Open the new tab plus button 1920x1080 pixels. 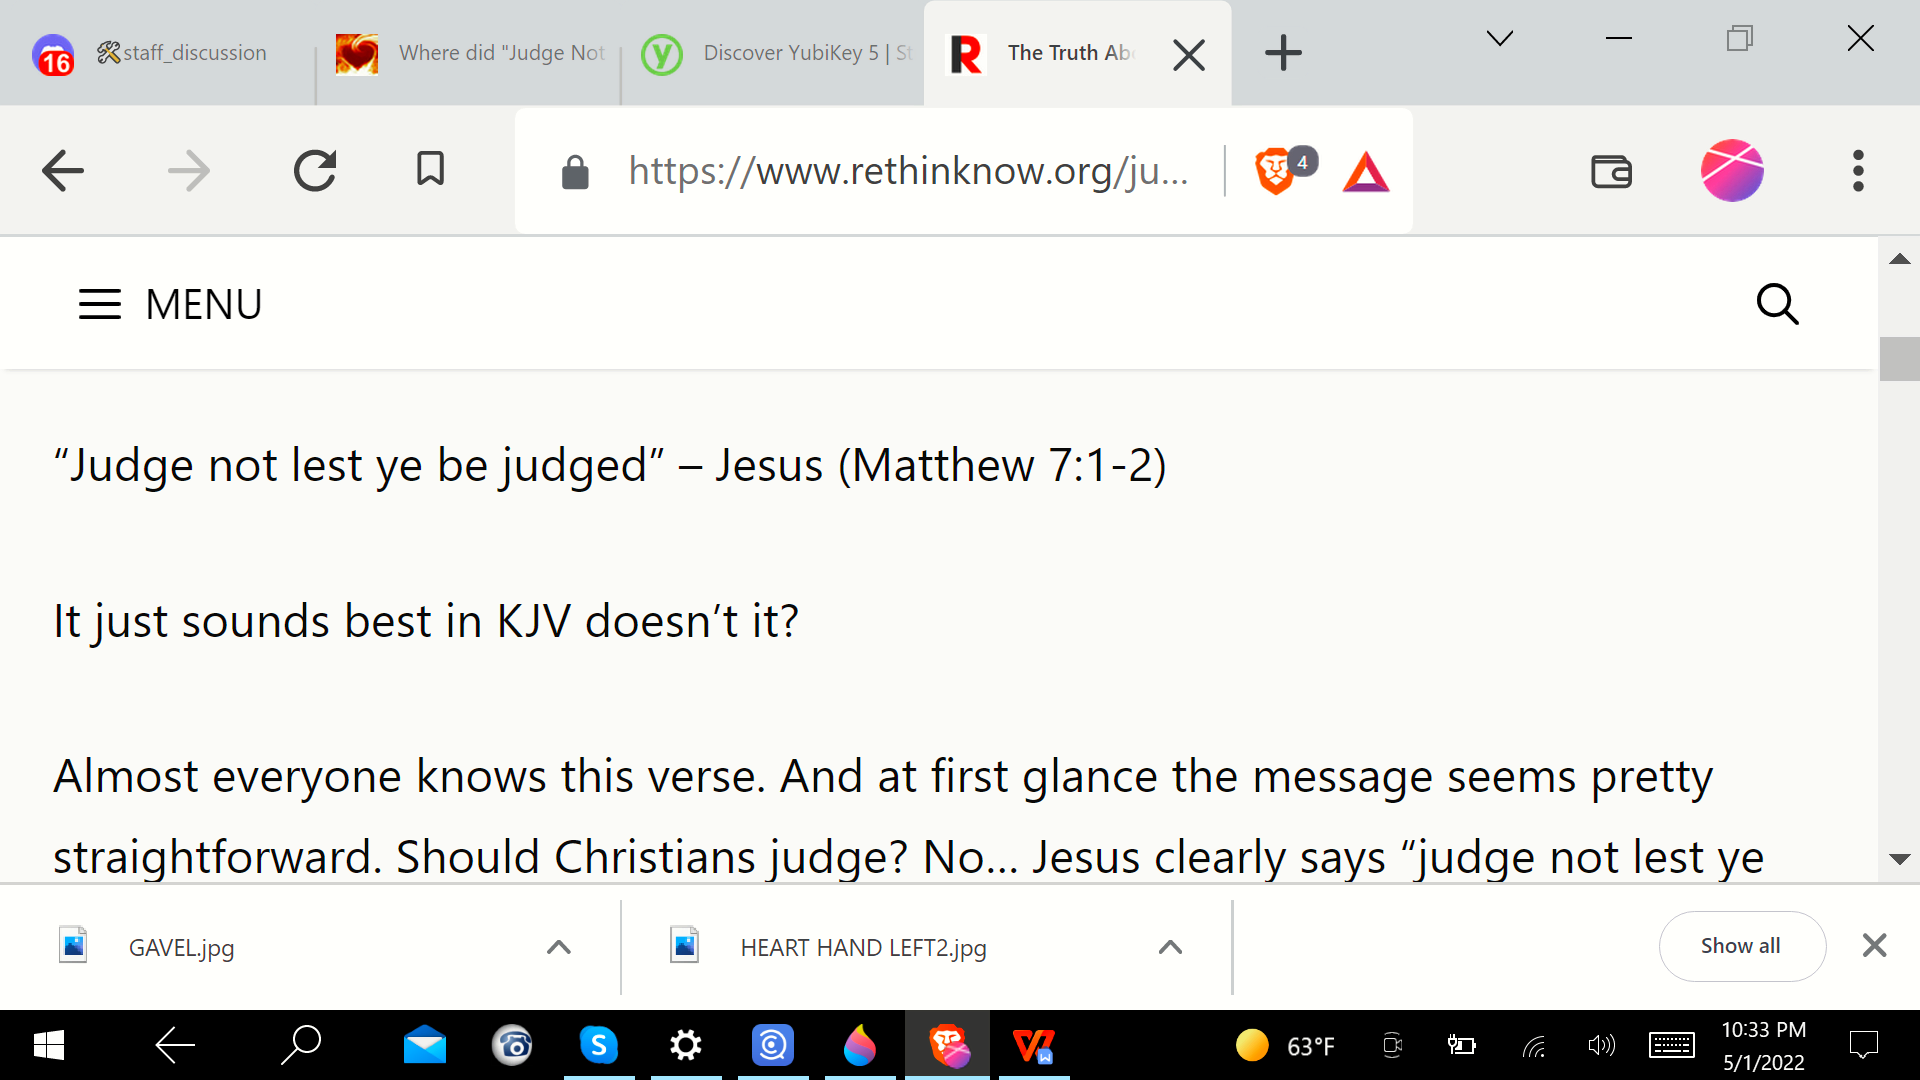click(x=1283, y=53)
